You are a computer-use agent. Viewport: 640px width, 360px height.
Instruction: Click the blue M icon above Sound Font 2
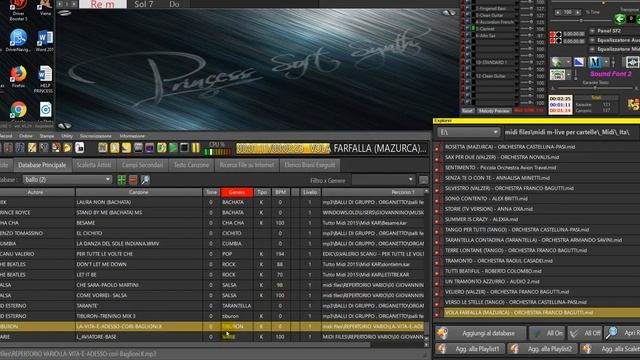595,62
